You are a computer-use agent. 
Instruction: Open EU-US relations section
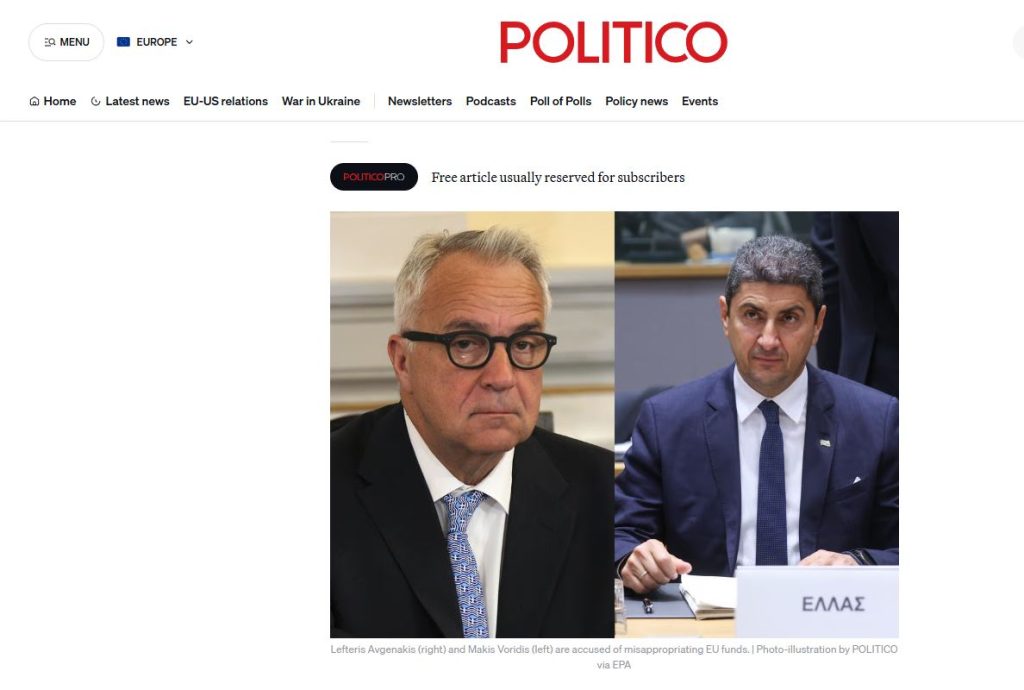(x=225, y=101)
